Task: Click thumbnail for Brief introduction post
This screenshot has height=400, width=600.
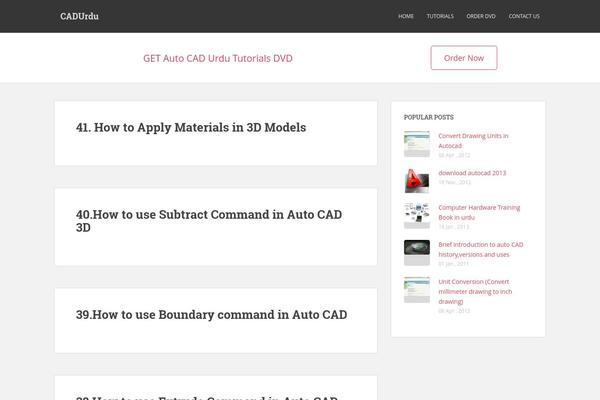Action: (417, 253)
